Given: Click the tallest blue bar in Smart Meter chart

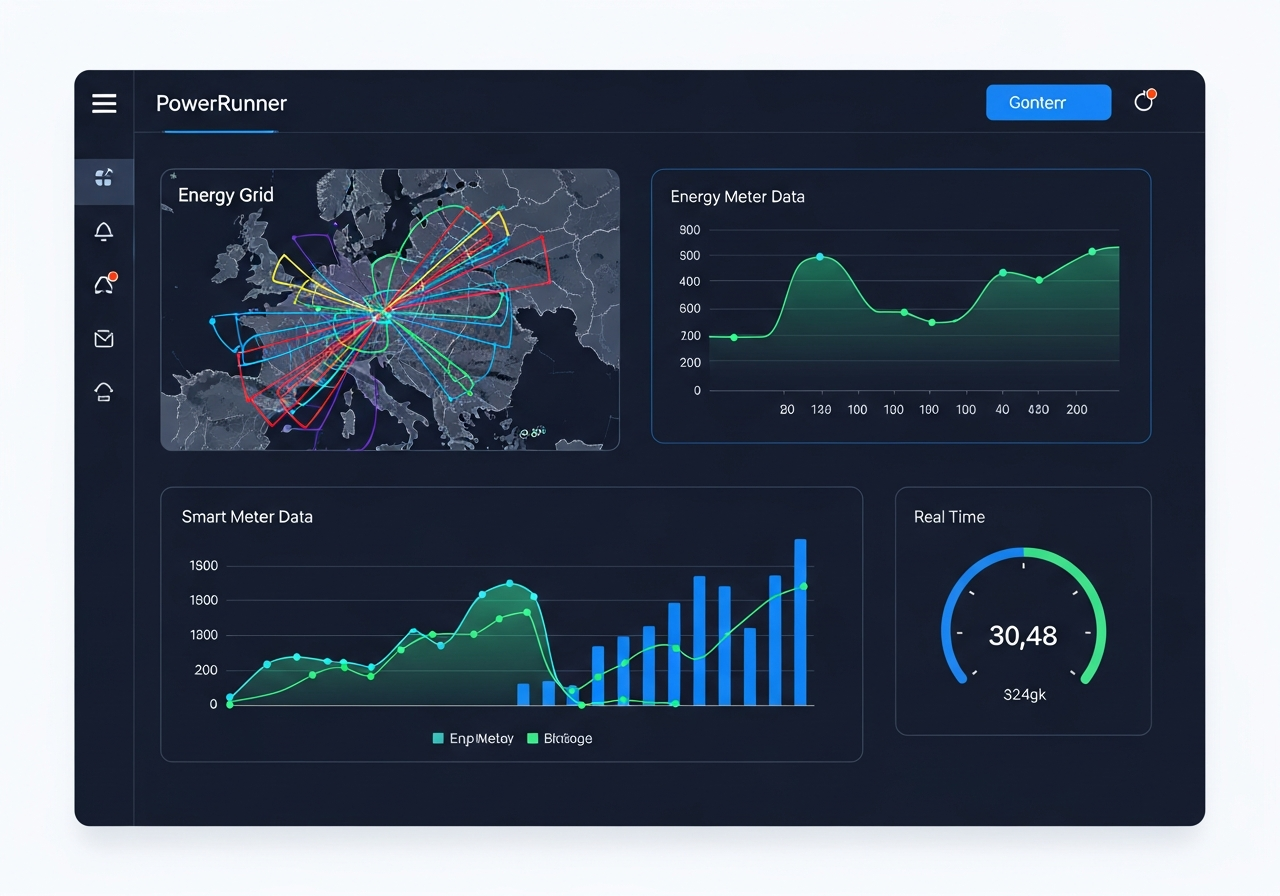Looking at the screenshot, I should (x=800, y=620).
